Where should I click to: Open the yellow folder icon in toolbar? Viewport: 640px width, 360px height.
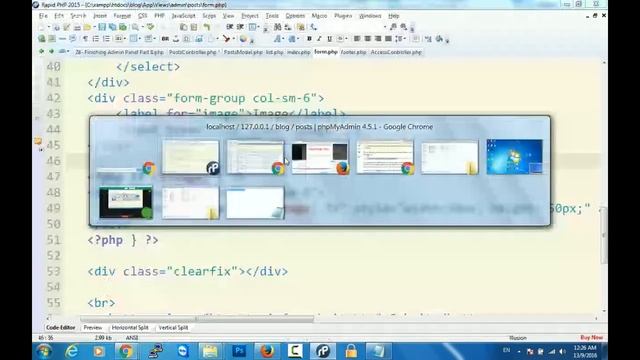tap(87, 27)
